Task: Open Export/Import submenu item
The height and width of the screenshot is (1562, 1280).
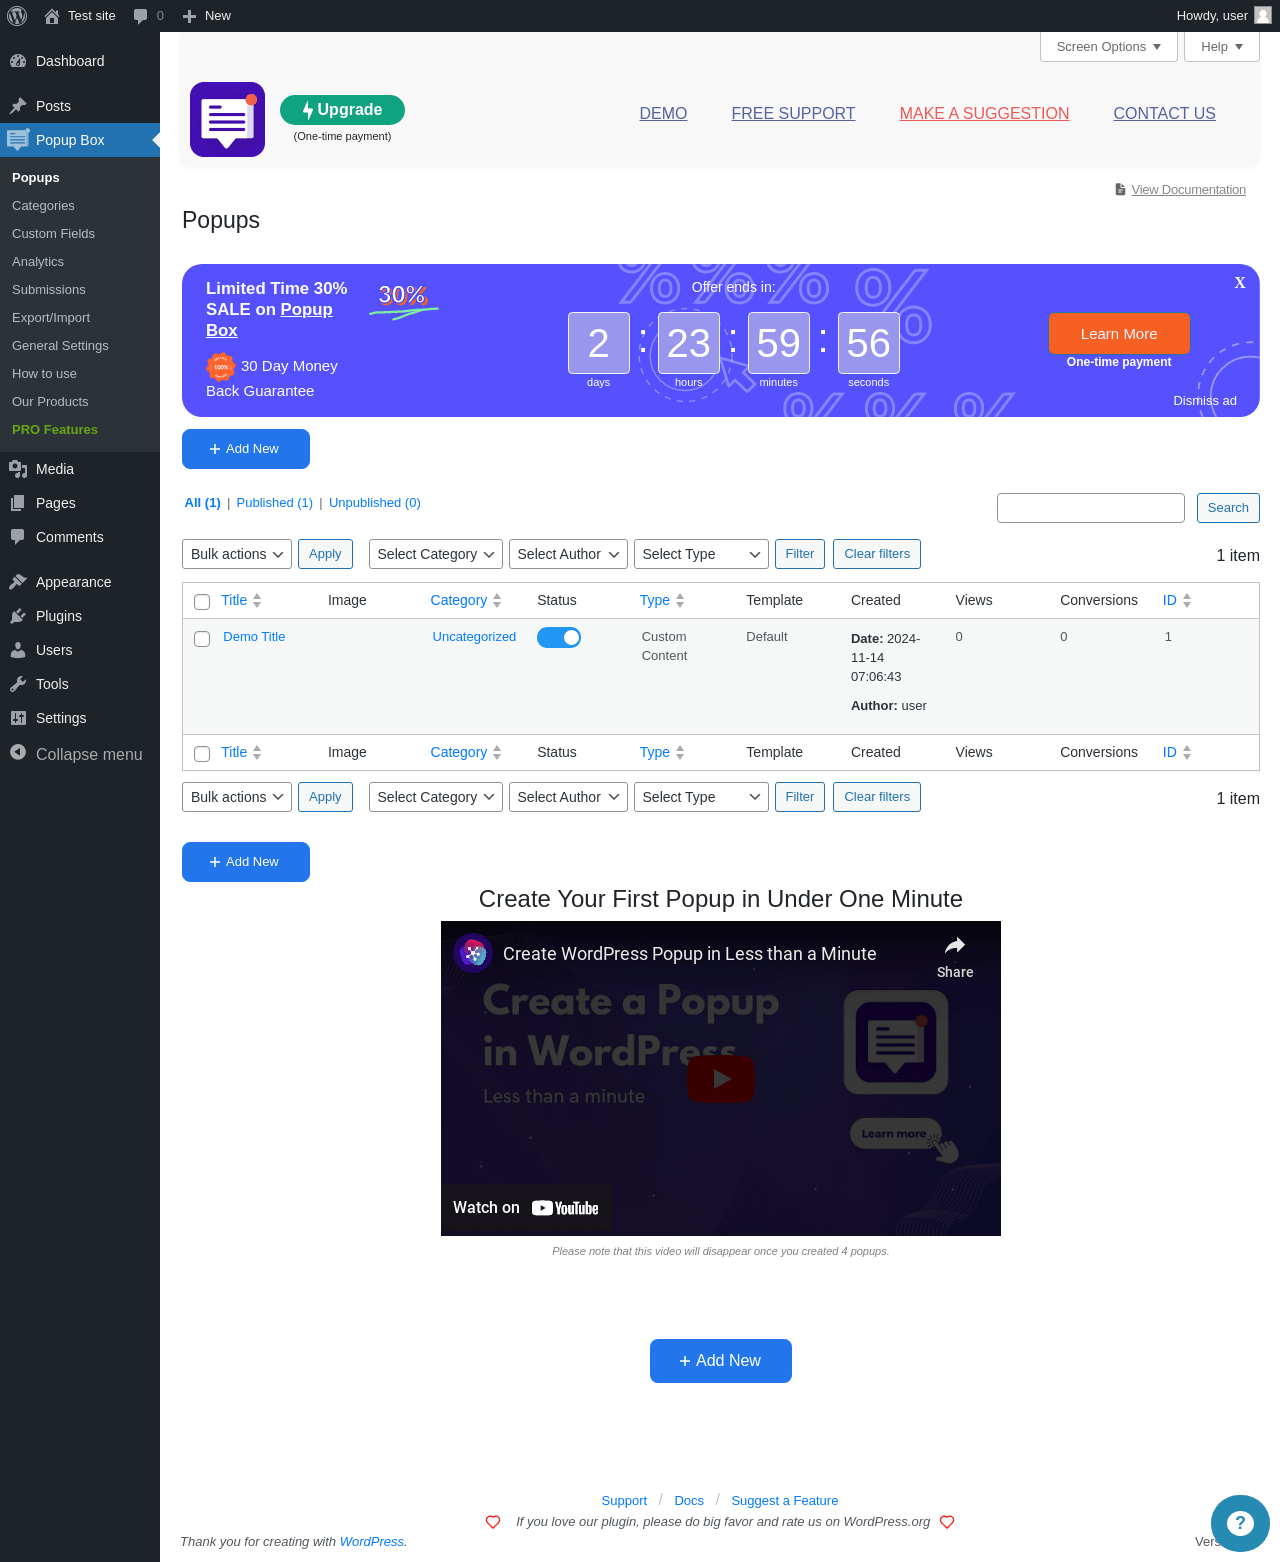Action: pyautogui.click(x=51, y=318)
